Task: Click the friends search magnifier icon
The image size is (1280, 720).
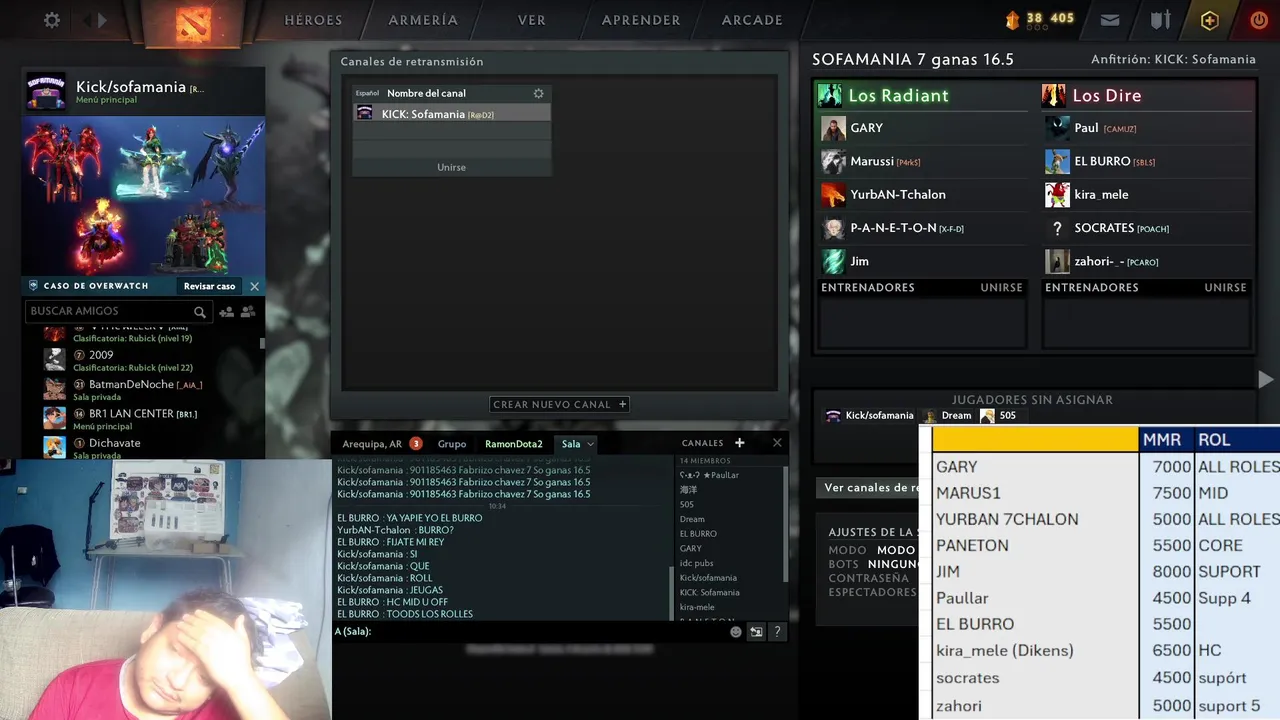Action: [200, 312]
